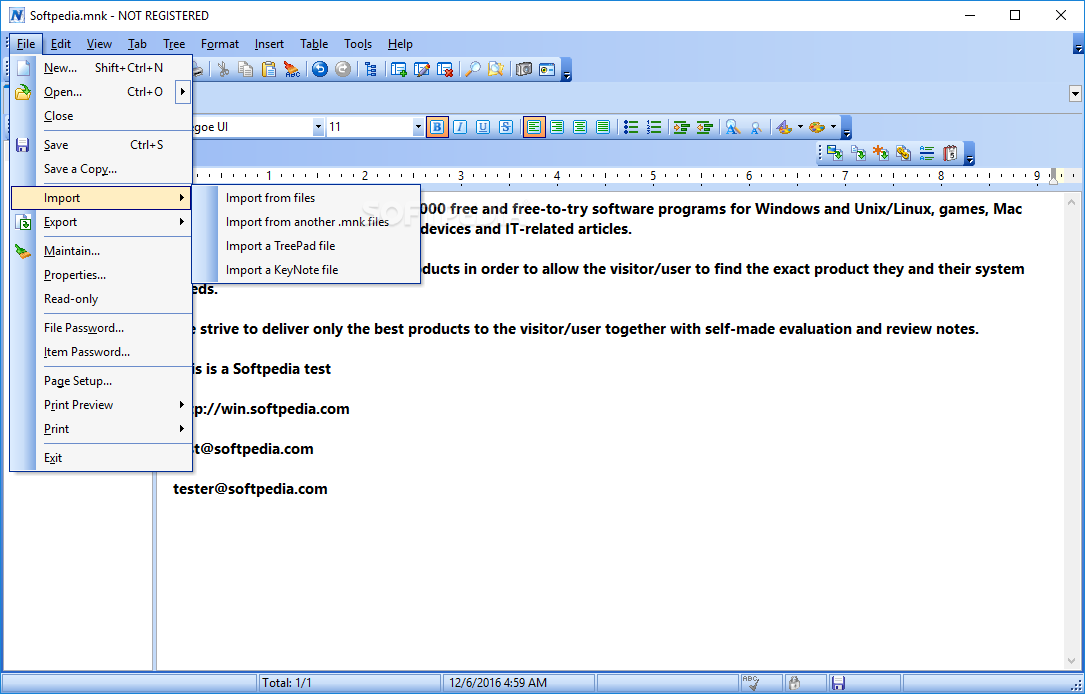The width and height of the screenshot is (1085, 694).
Task: Click the edit item icon with pencil
Action: 422,69
